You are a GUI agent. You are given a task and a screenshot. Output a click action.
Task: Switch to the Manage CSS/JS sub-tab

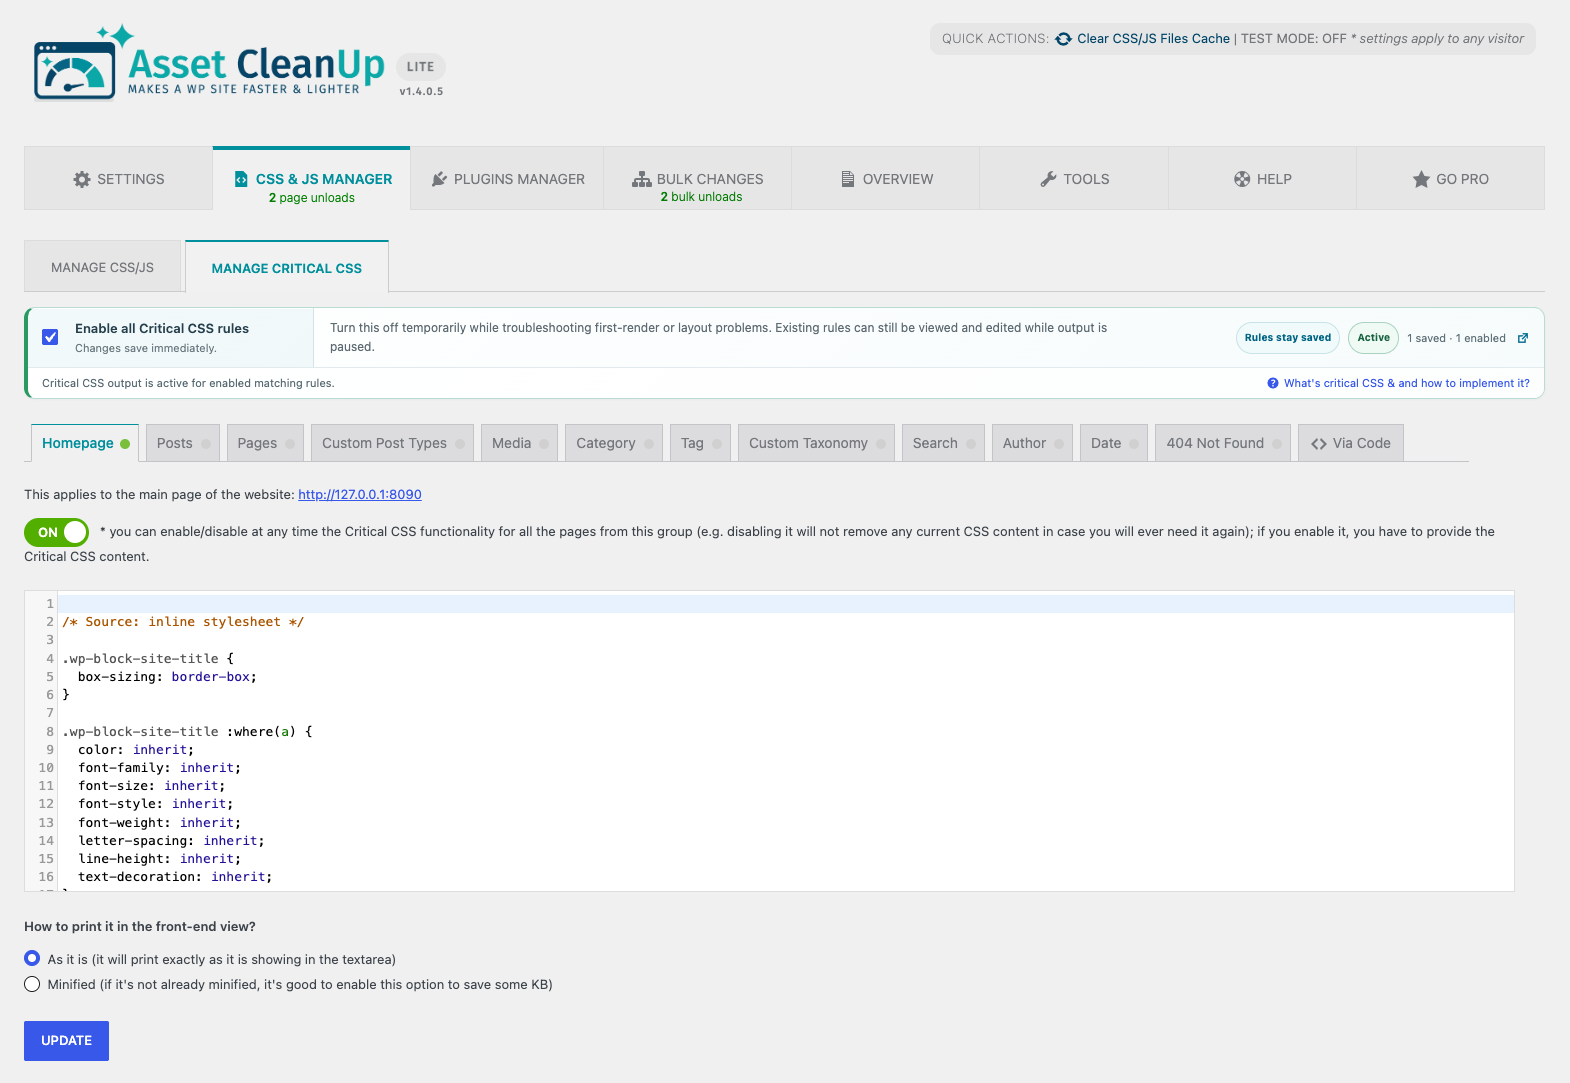[103, 267]
